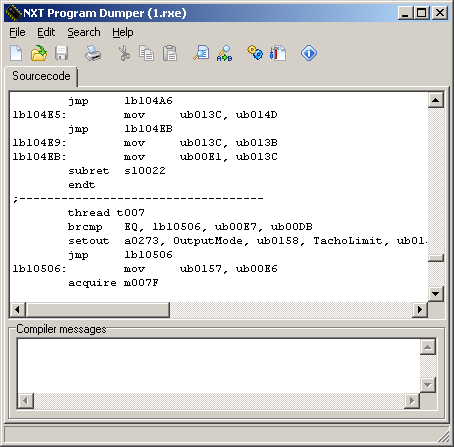The image size is (454, 447).
Task: Open the Search menu
Action: 84,32
